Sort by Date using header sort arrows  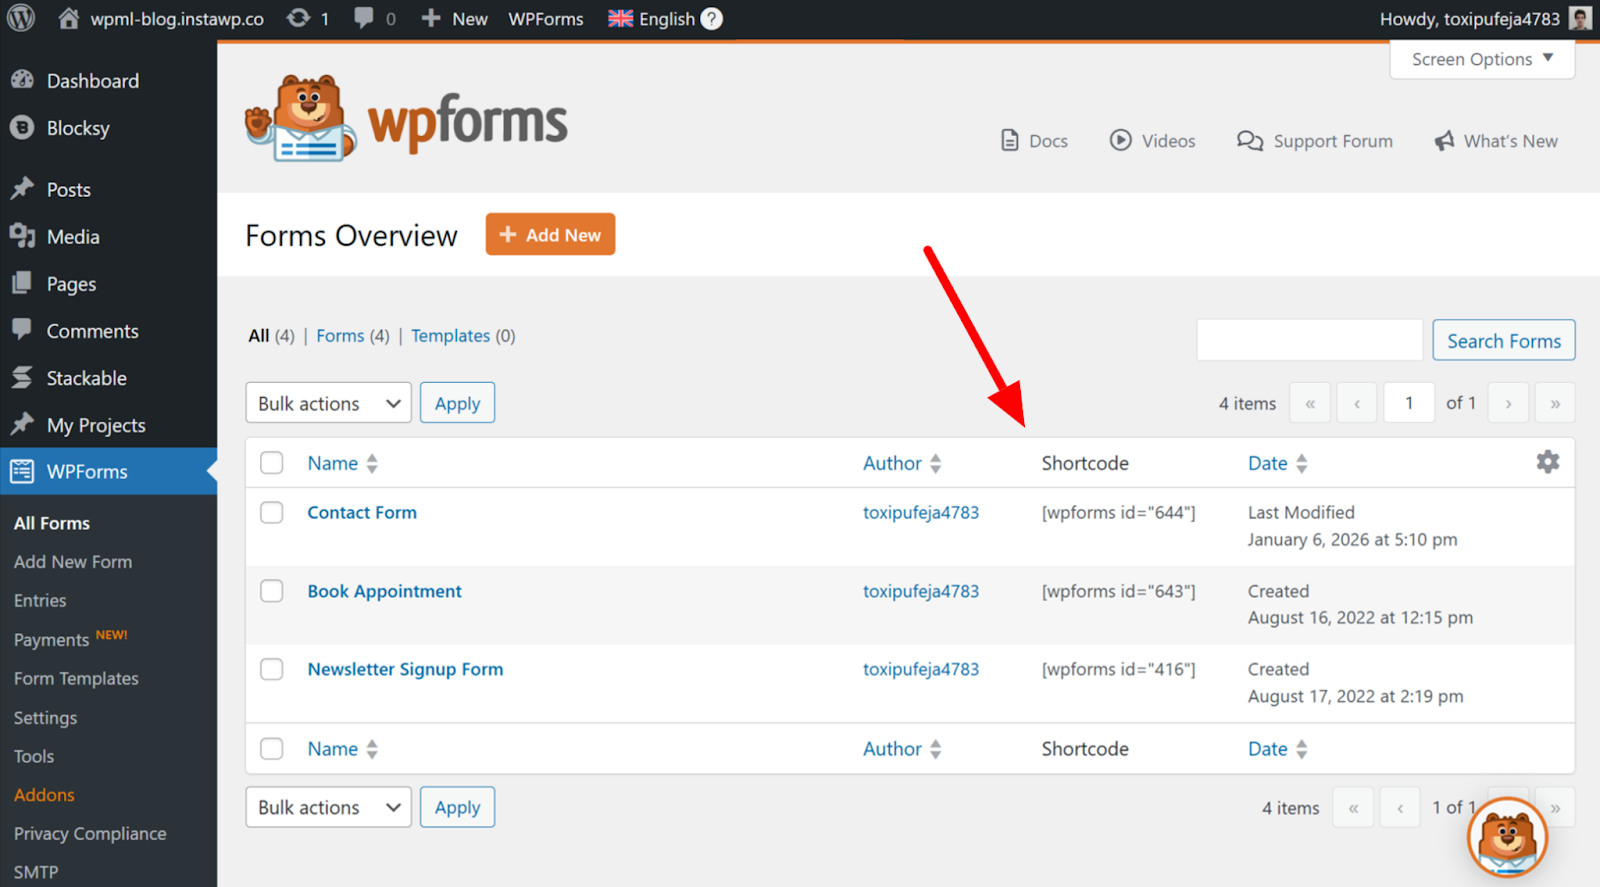[1302, 463]
